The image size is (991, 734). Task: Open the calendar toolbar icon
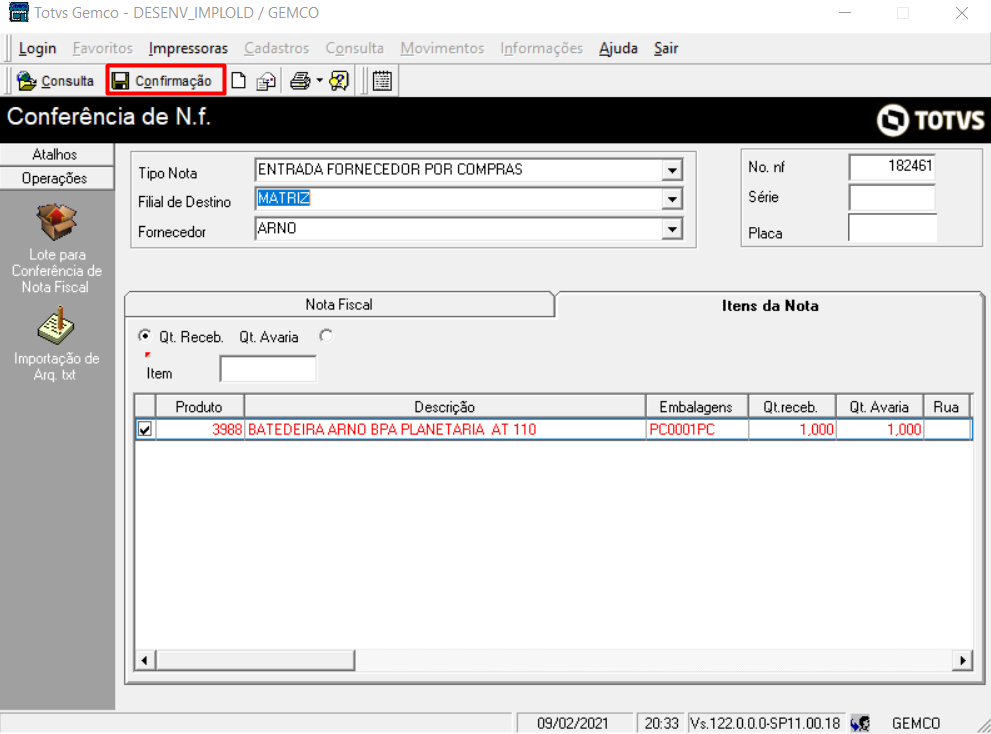(x=382, y=81)
